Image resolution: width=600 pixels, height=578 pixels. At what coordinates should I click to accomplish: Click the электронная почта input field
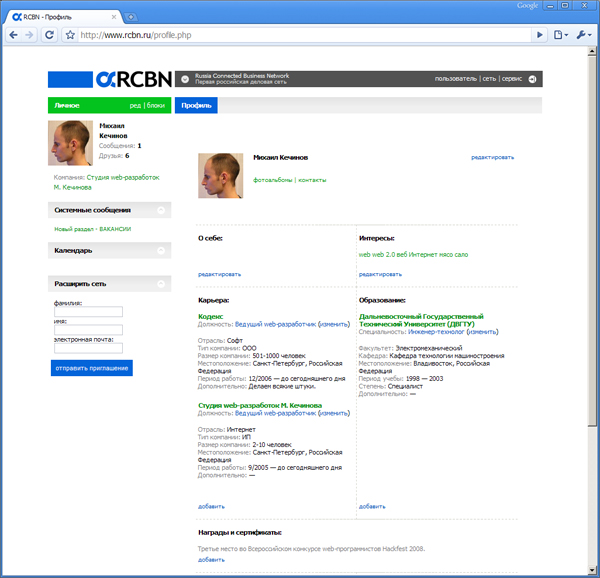click(88, 348)
